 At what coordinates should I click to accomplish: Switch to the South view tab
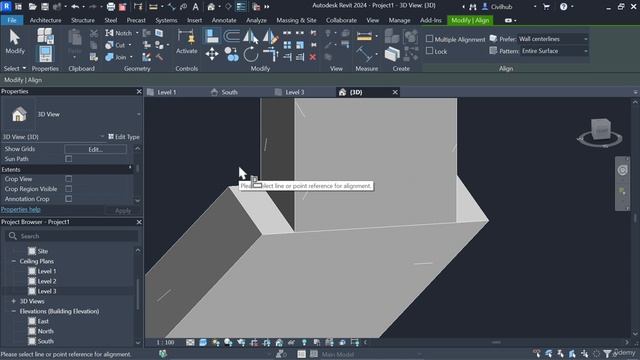coord(229,92)
